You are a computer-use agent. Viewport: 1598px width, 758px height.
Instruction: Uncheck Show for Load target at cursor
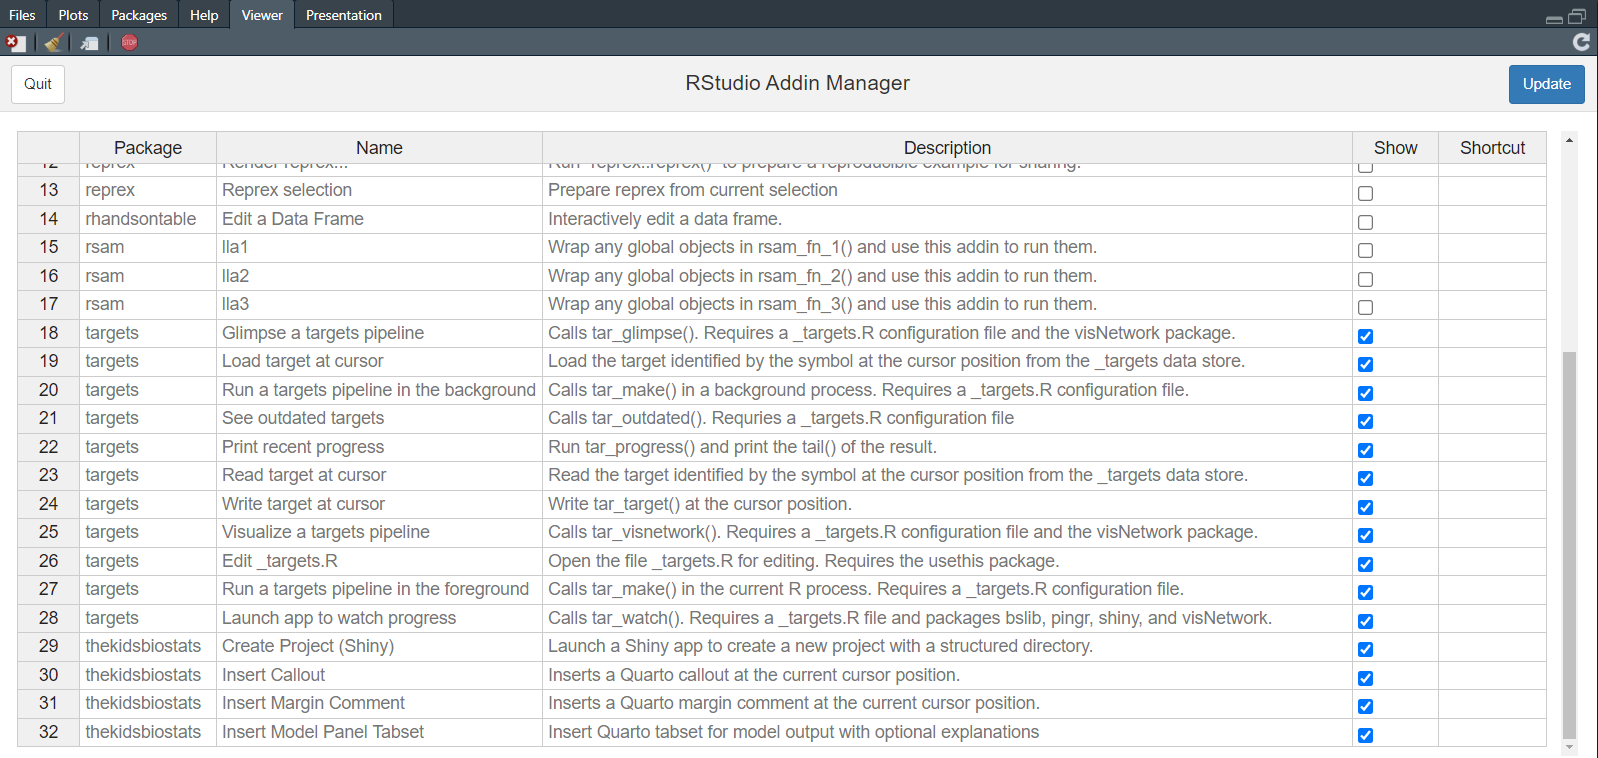click(1365, 364)
